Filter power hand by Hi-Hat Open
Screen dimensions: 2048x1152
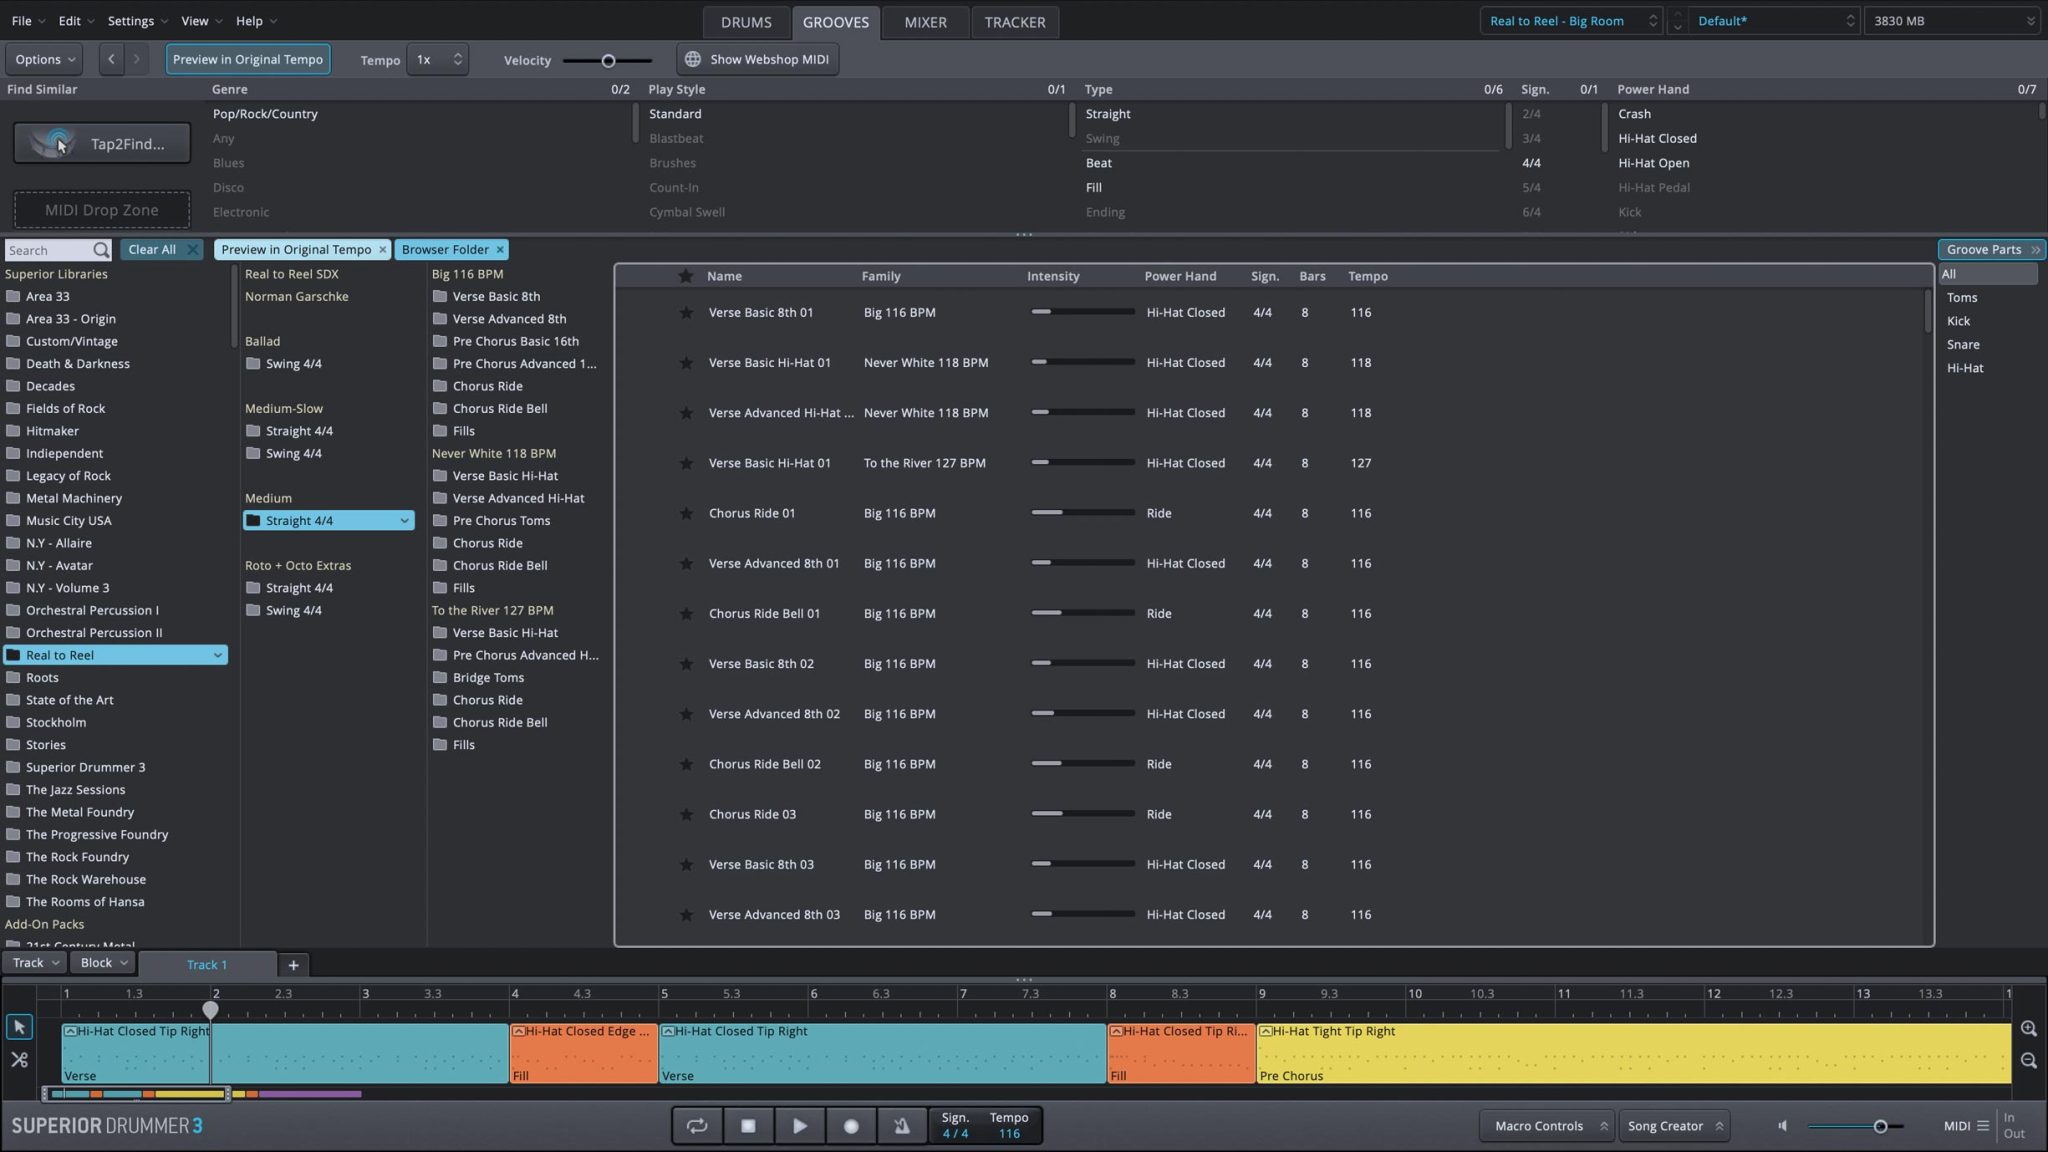[x=1654, y=163]
